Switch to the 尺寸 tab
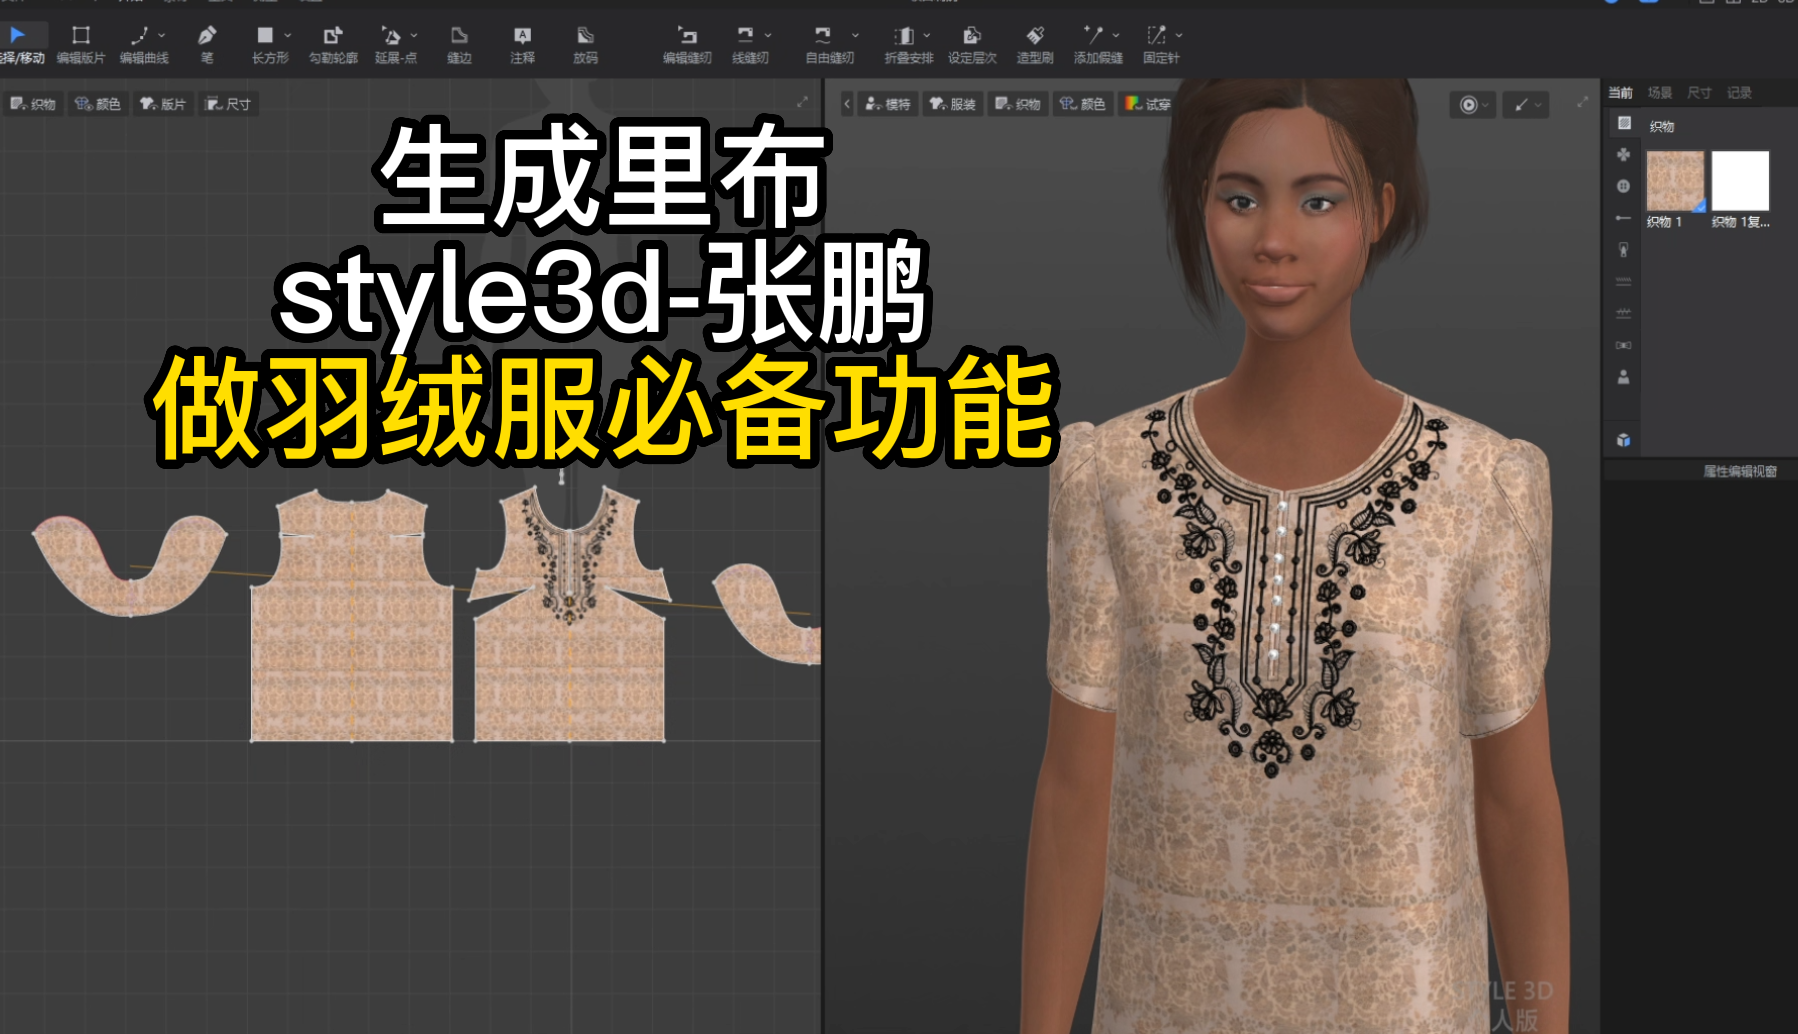The image size is (1798, 1034). pos(1699,93)
